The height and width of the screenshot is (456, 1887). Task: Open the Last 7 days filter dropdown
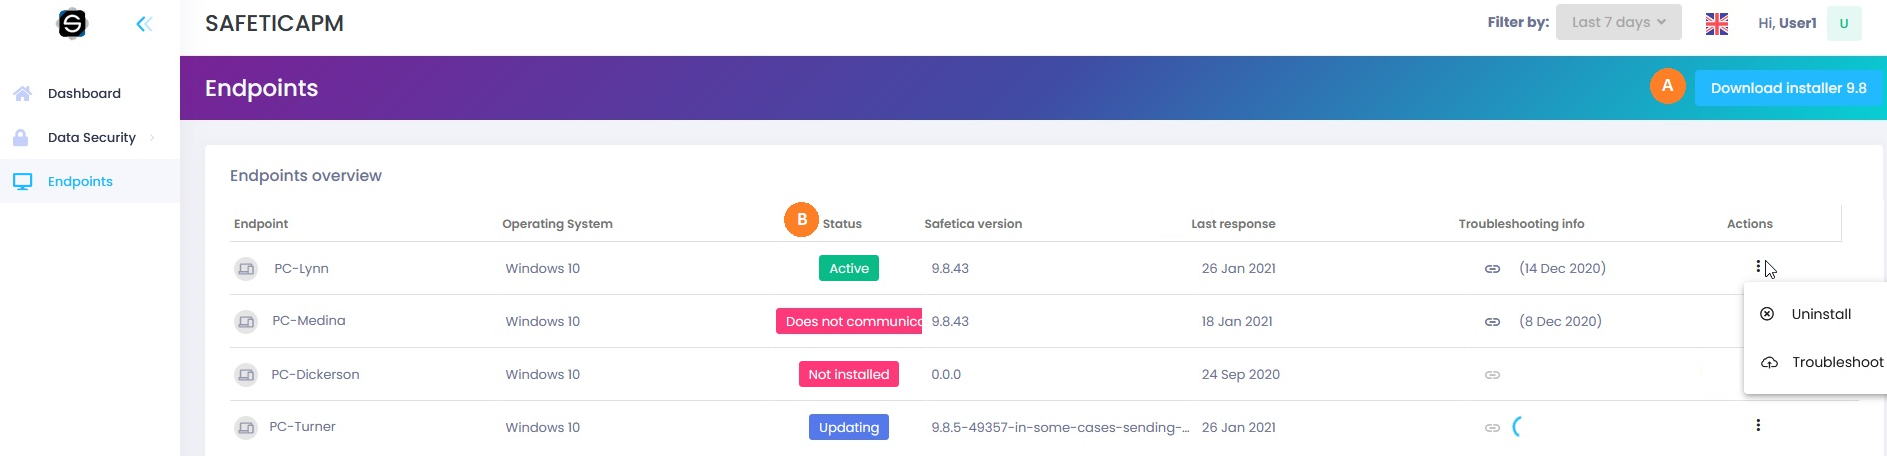[1618, 22]
